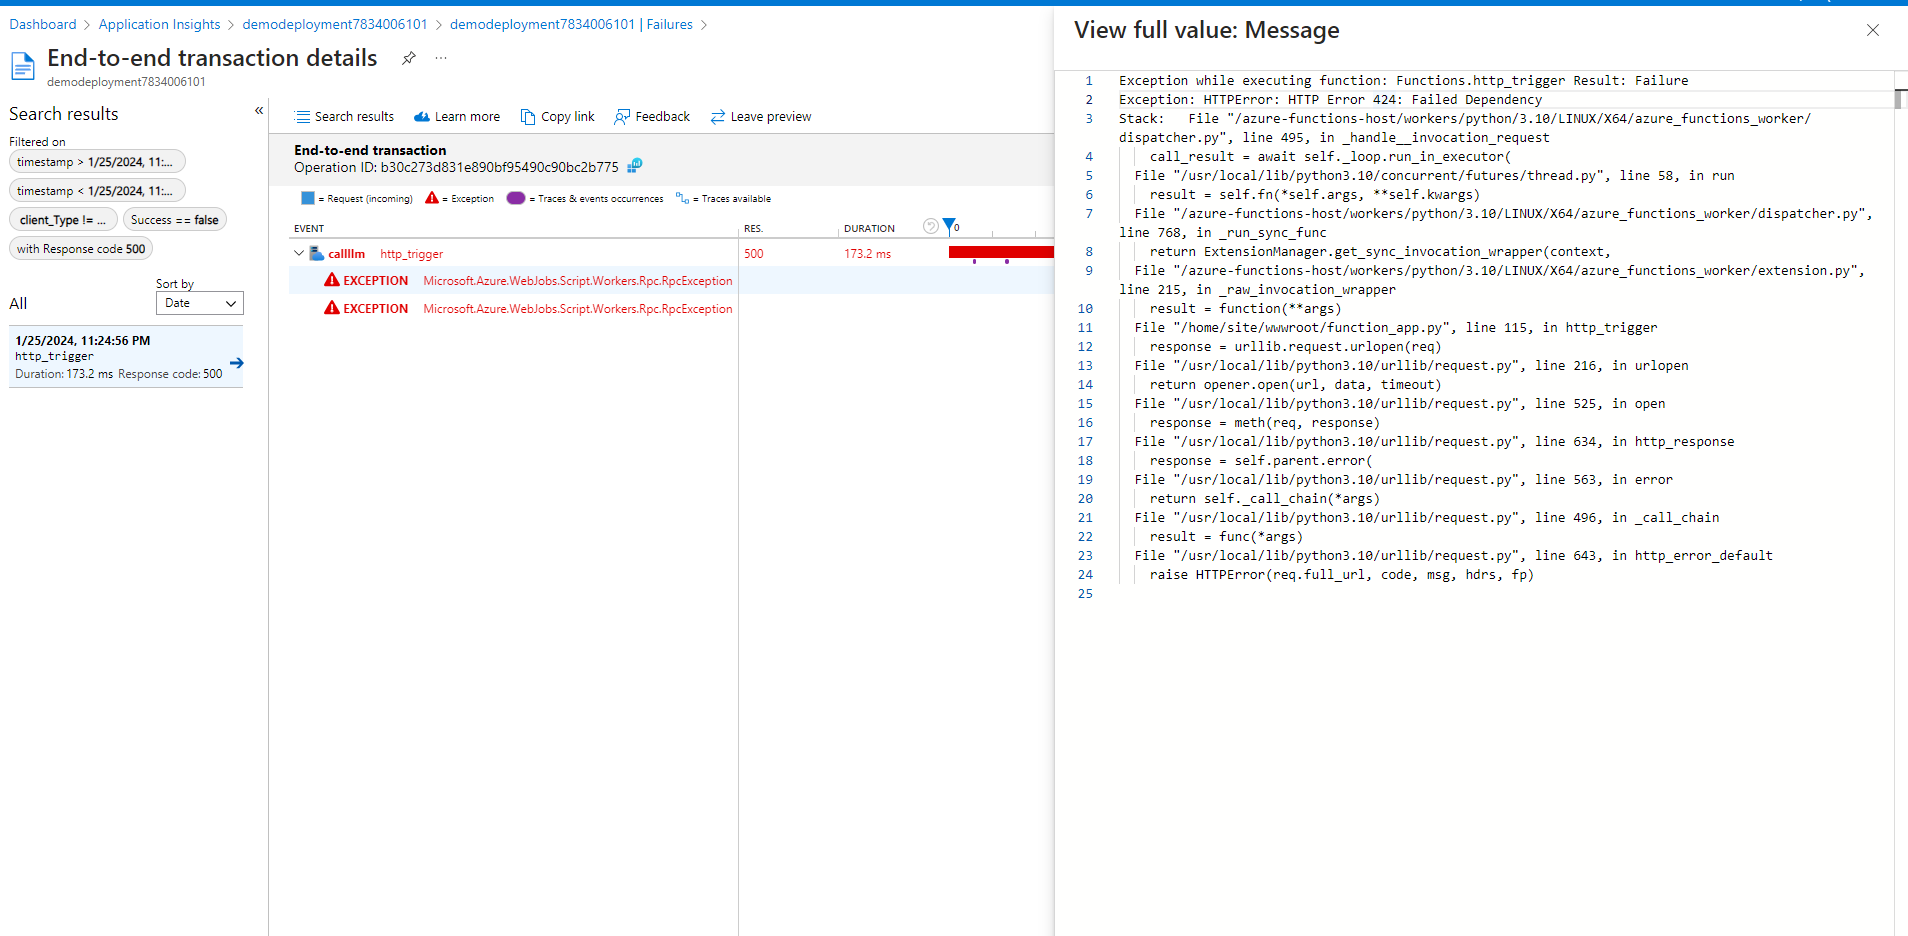Open the Sort by Date dropdown

pos(199,303)
